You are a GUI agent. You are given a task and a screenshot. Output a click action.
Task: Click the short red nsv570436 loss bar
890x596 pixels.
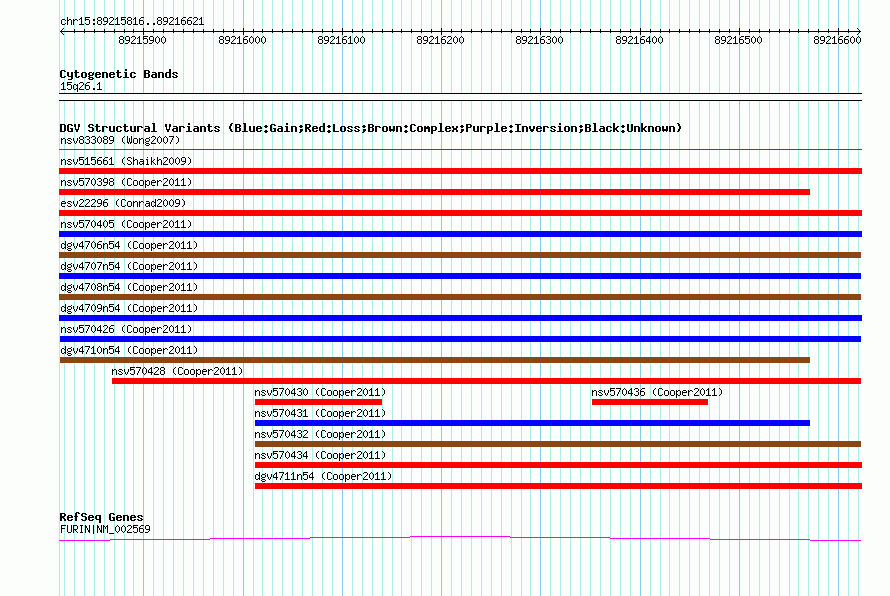(650, 402)
